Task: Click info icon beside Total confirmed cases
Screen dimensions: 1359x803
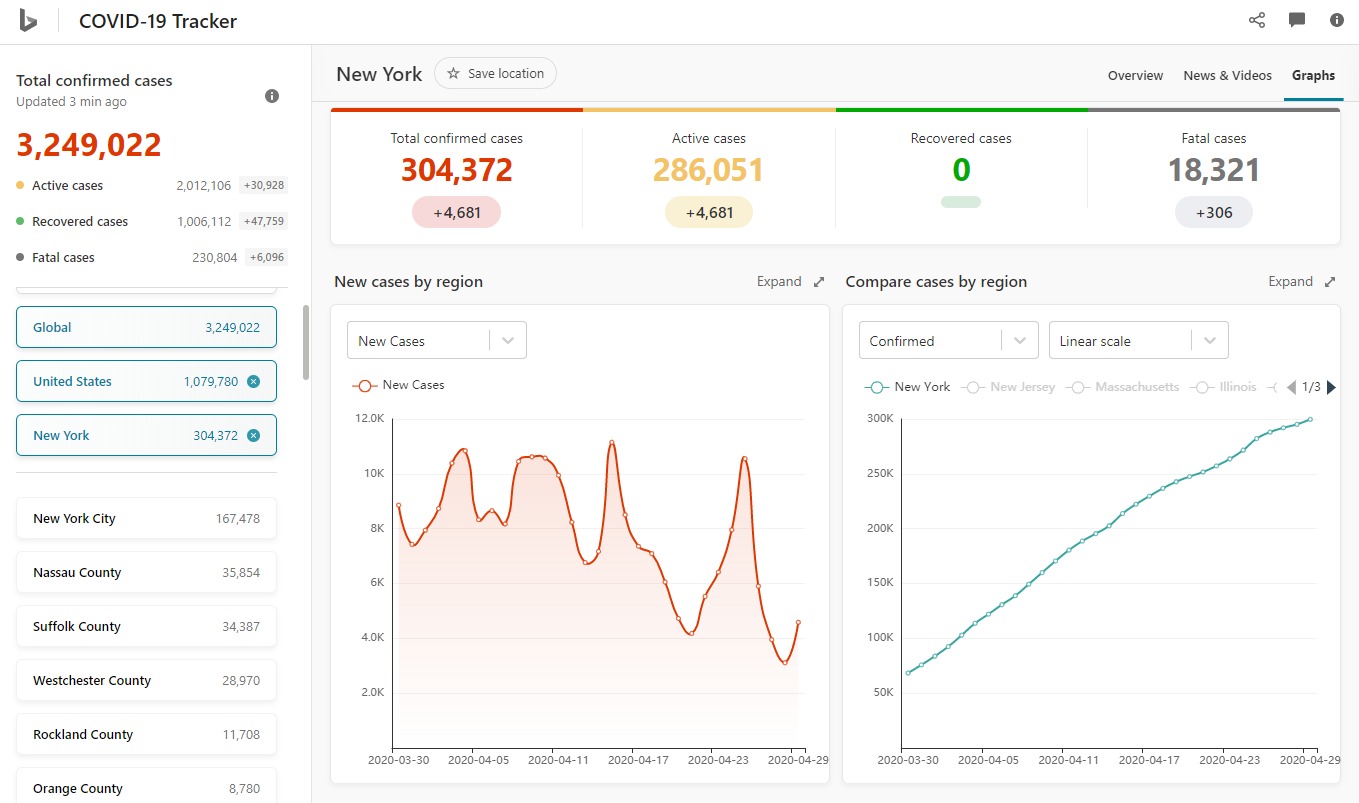Action: (x=271, y=96)
